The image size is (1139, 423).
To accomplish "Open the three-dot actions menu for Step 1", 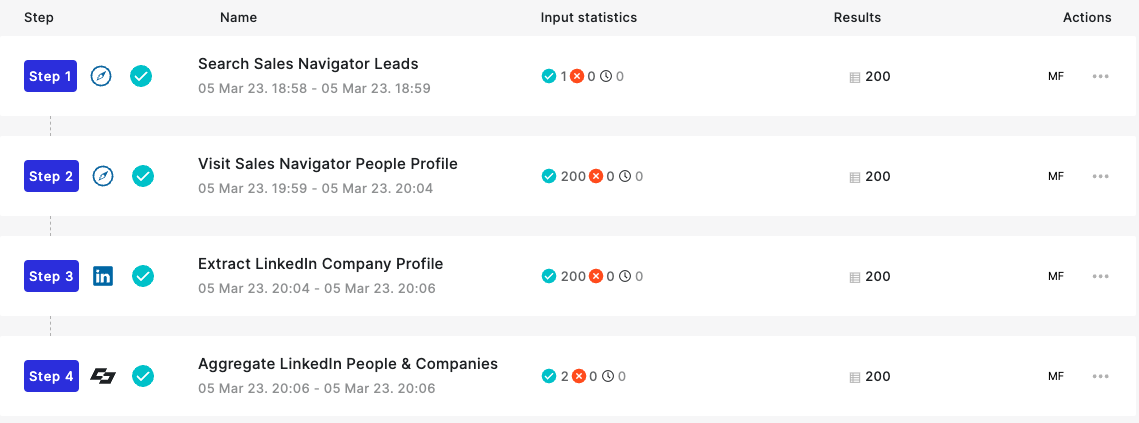I will click(x=1101, y=76).
